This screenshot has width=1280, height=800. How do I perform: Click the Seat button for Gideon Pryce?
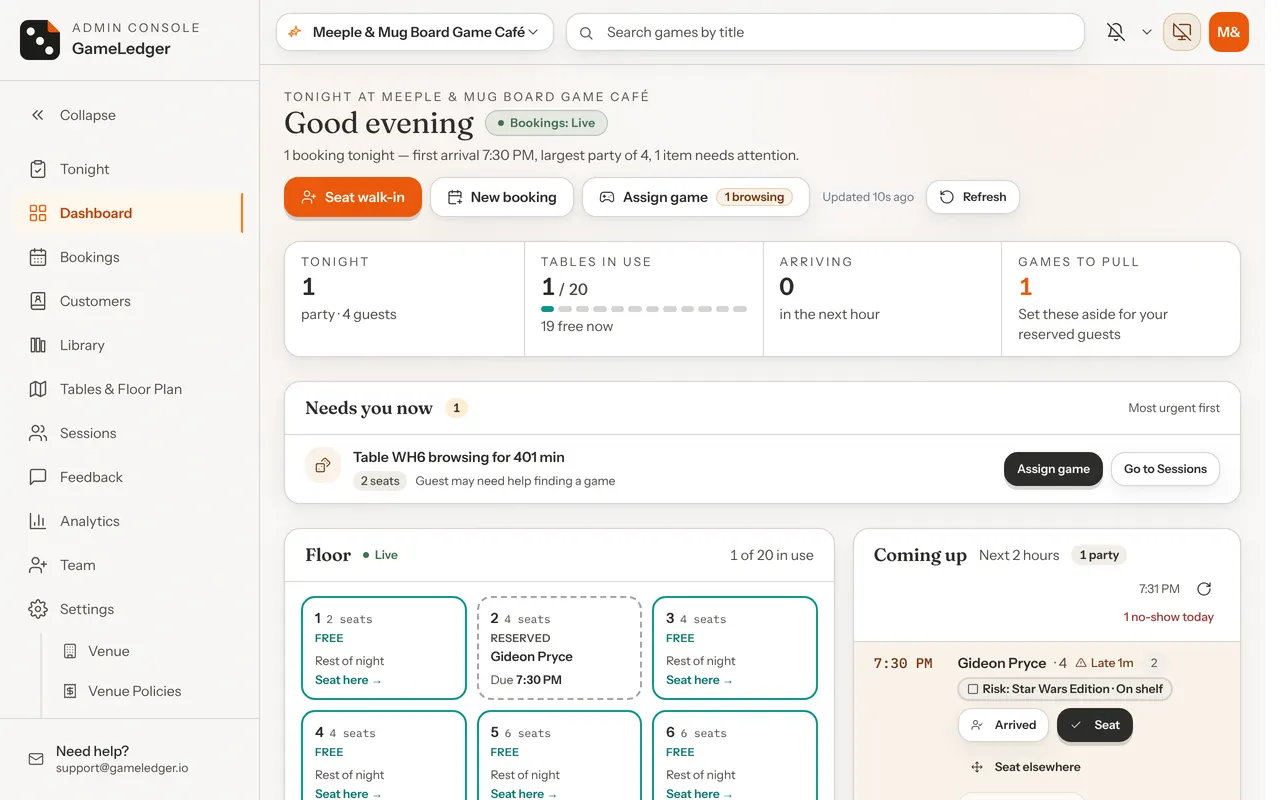1094,725
